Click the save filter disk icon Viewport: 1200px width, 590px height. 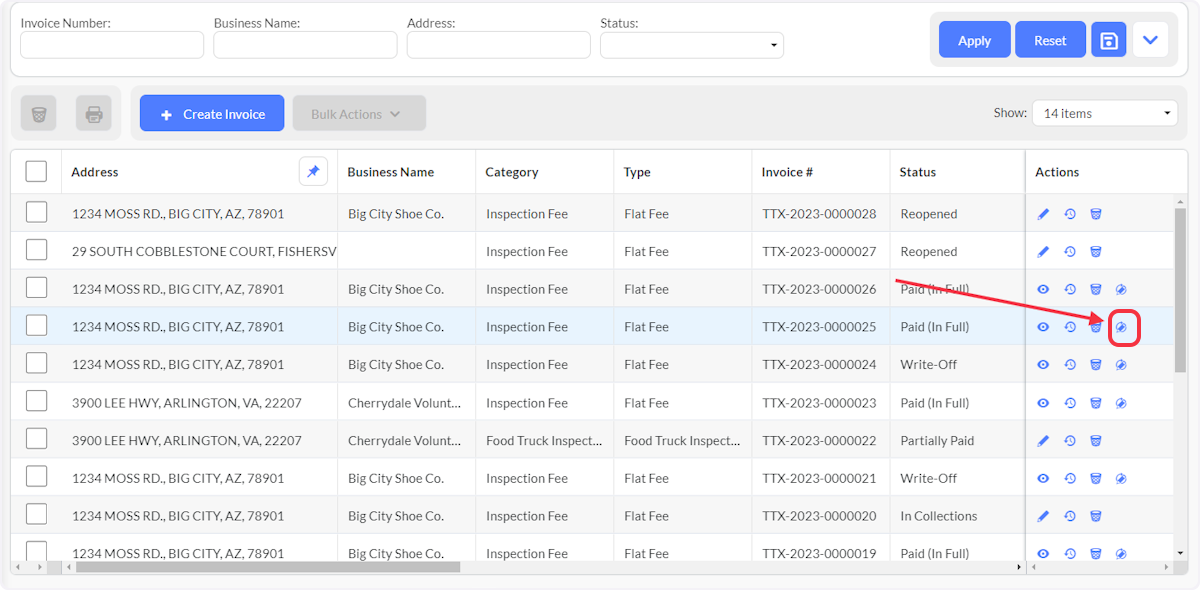1109,40
